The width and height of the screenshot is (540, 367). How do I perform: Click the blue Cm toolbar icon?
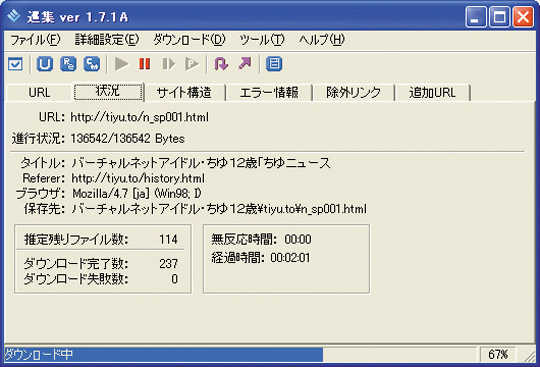pyautogui.click(x=92, y=64)
